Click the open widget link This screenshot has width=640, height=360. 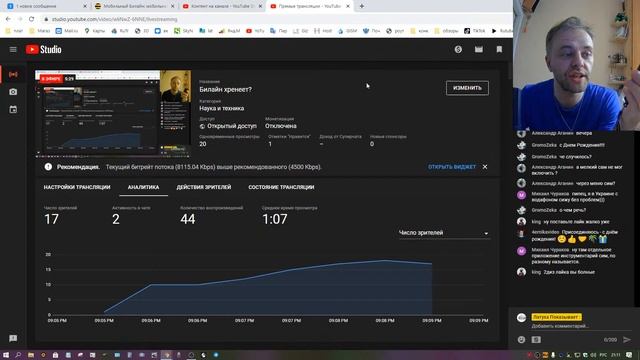point(452,167)
